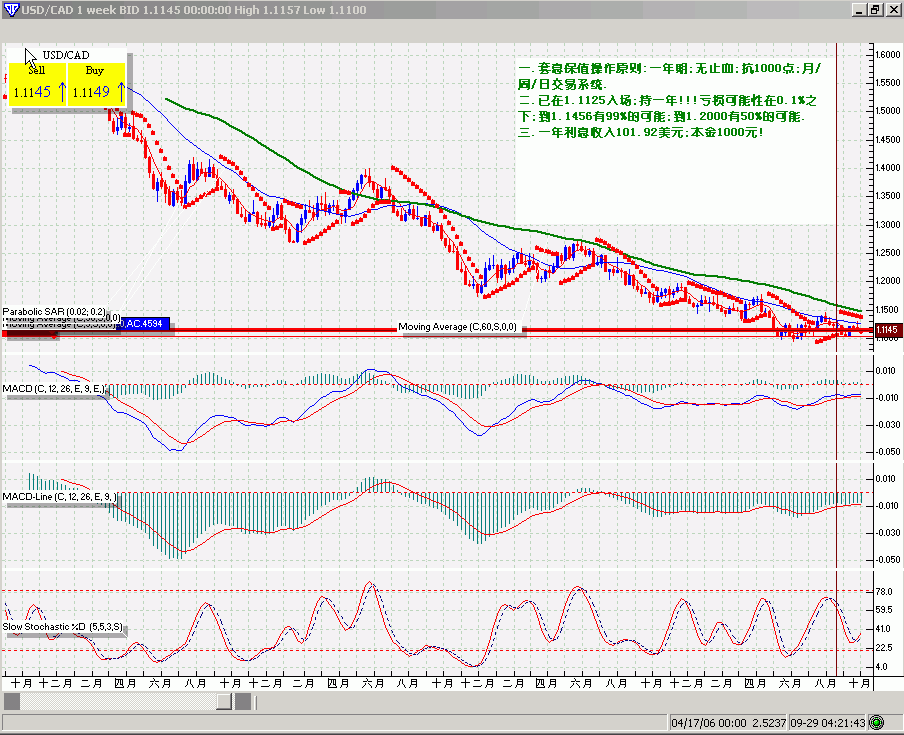Viewport: 904px width, 735px height.
Task: Click the 4.0 stochastic axis label
Action: click(x=882, y=667)
